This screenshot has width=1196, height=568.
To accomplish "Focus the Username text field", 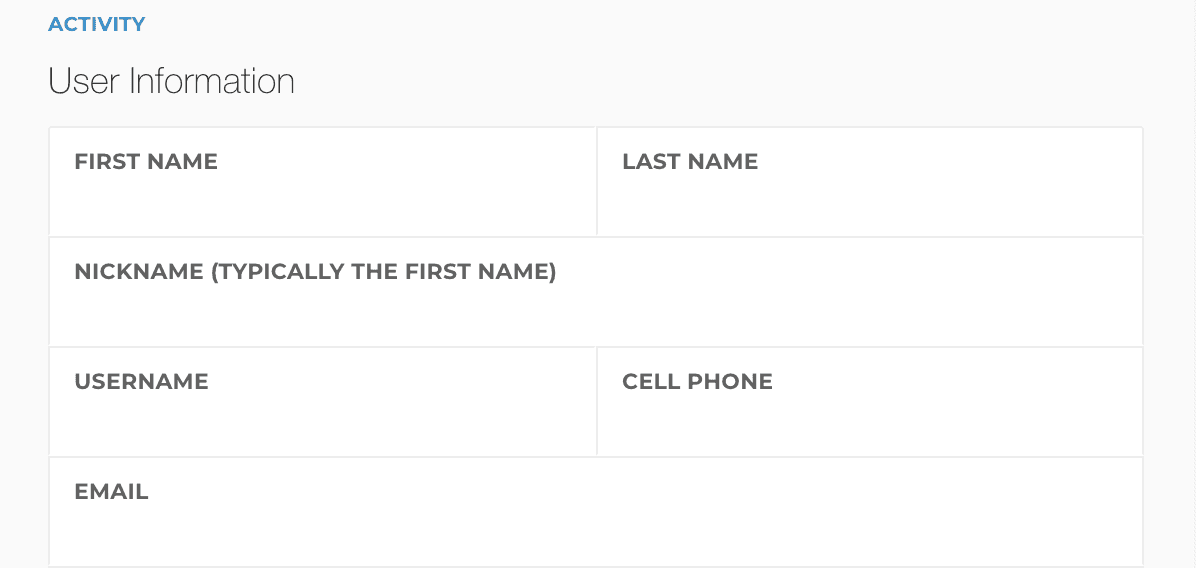I will click(322, 423).
